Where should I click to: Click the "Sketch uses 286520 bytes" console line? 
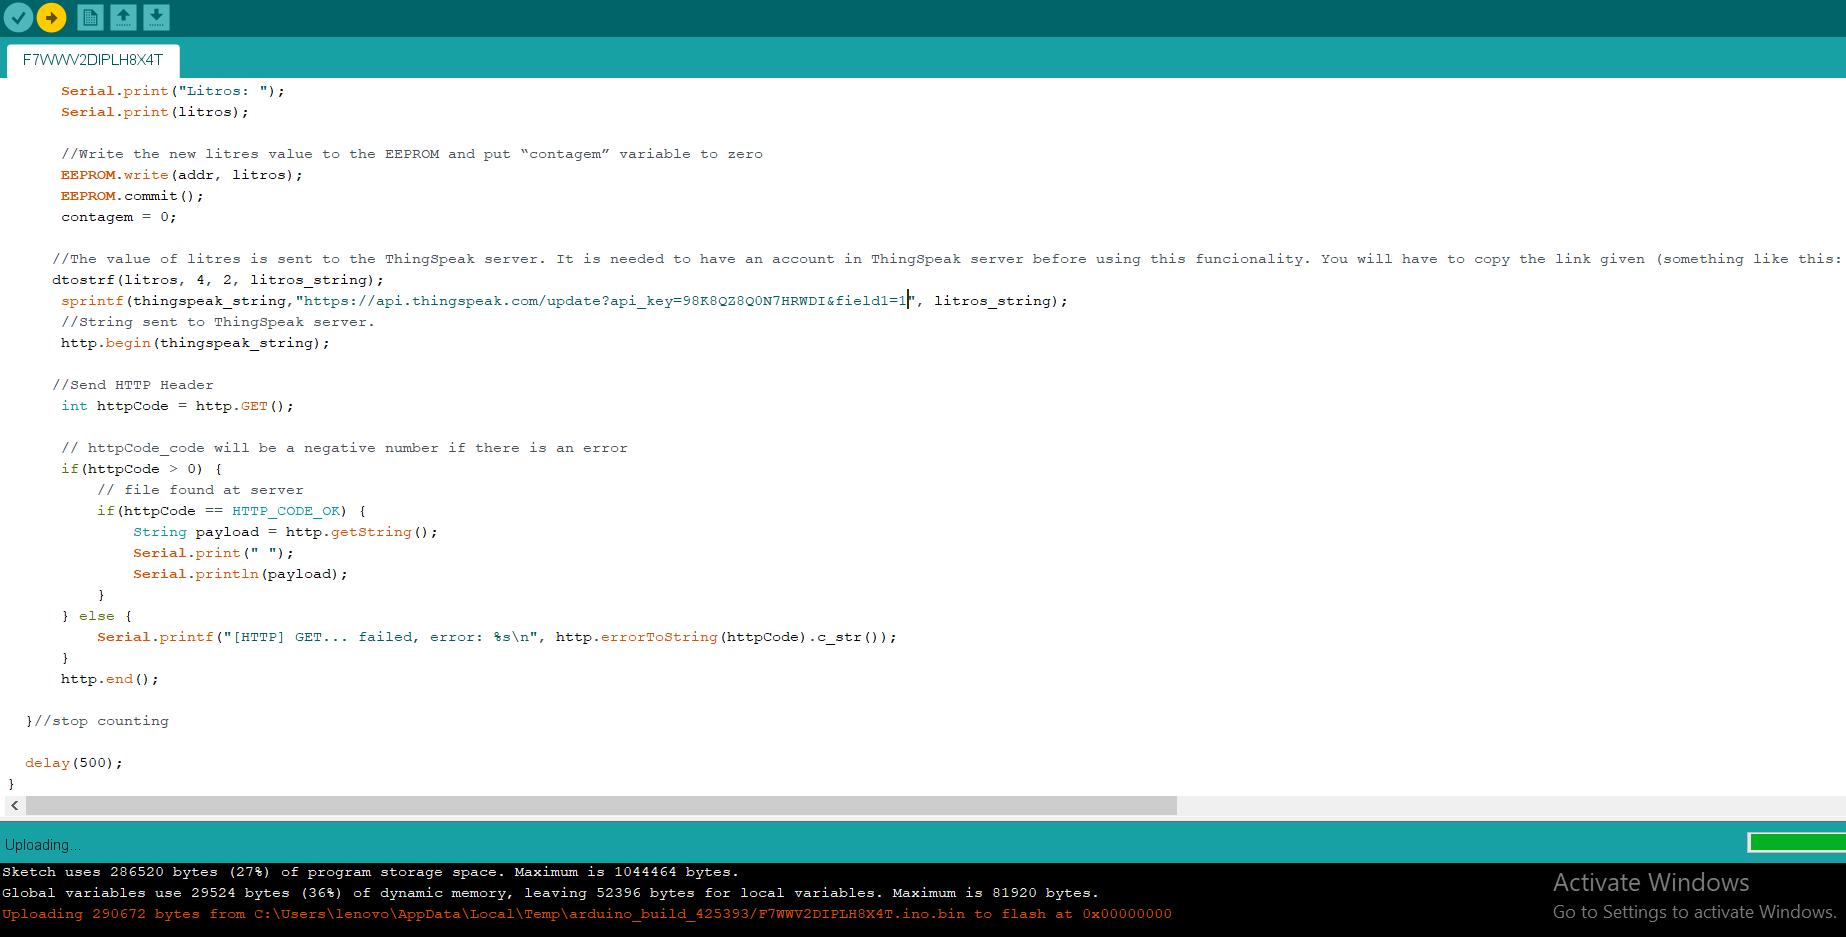[x=370, y=872]
